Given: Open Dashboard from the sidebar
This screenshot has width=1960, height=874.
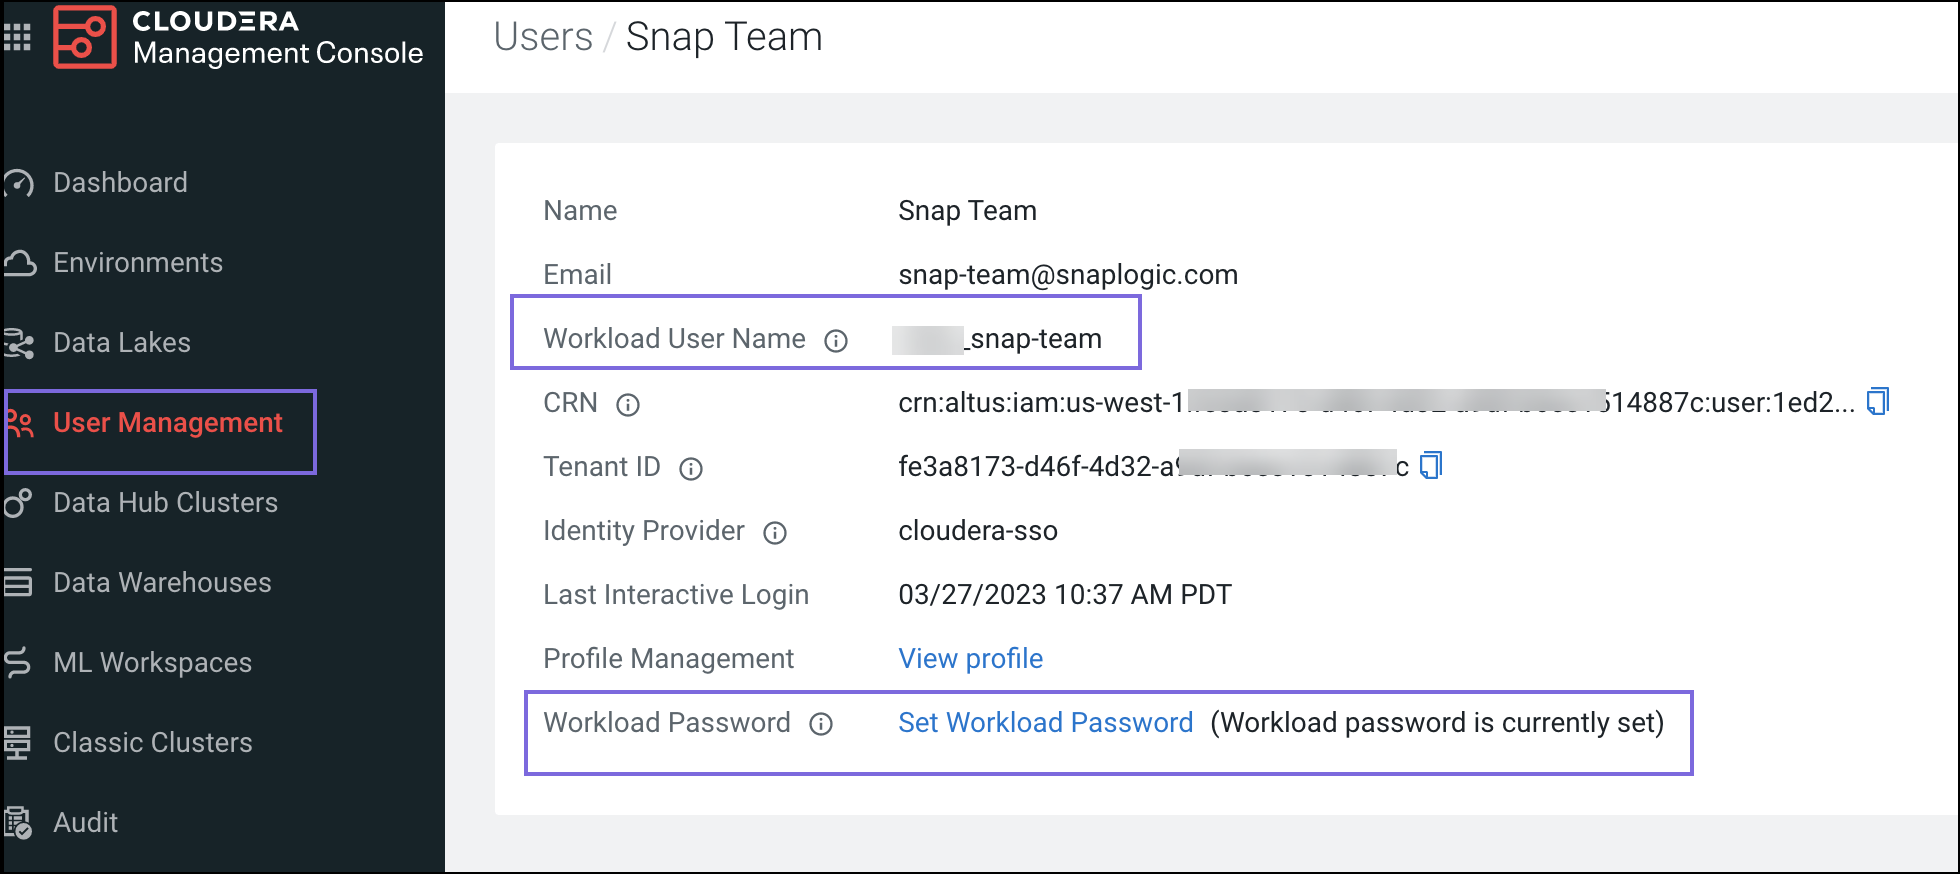Looking at the screenshot, I should (120, 183).
